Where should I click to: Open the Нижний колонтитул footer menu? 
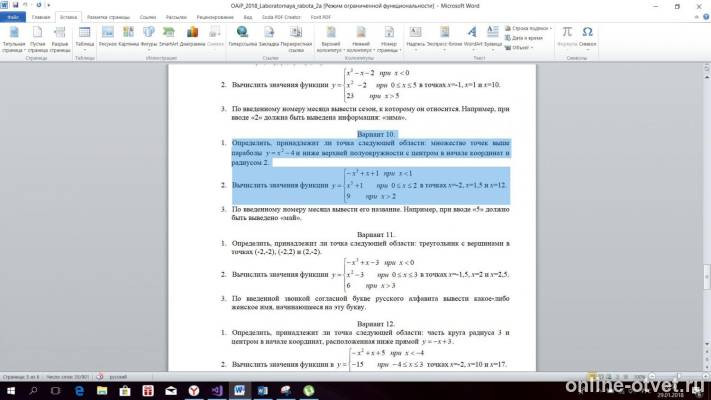click(x=361, y=39)
